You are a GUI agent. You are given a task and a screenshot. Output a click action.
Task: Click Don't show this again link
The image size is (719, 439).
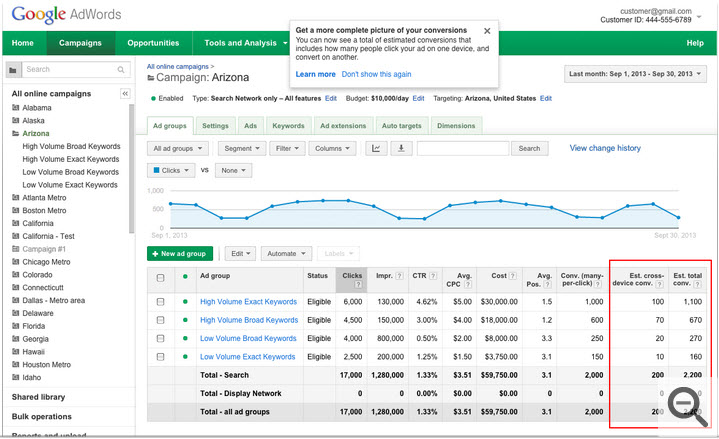(x=376, y=74)
